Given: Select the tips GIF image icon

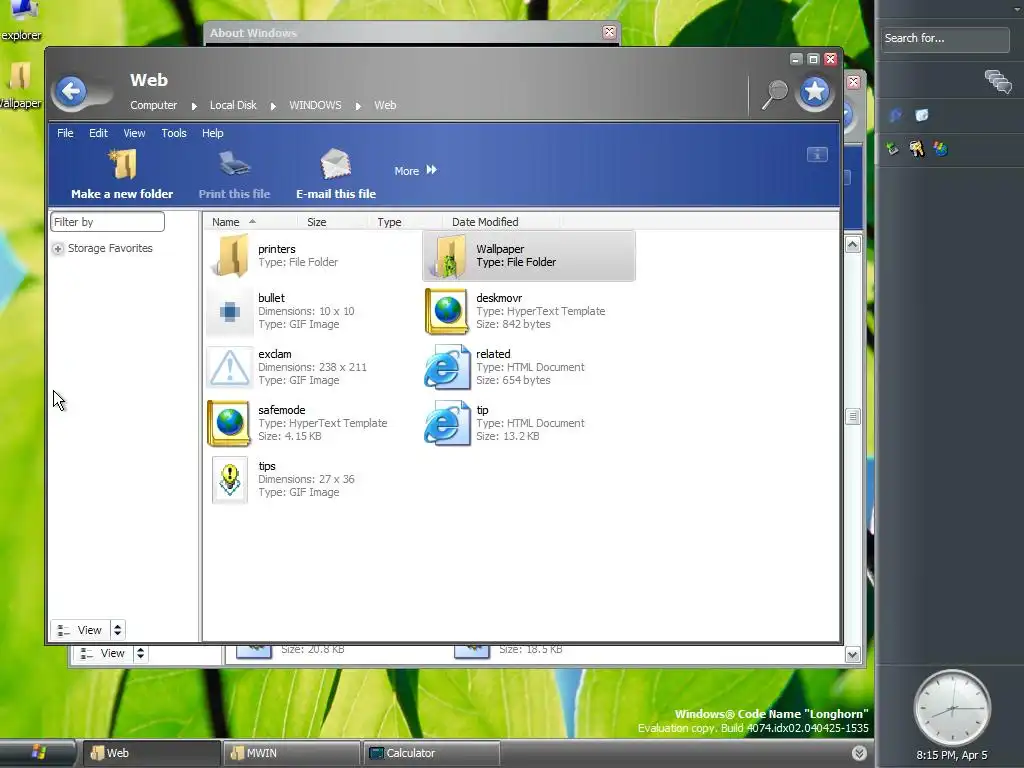Looking at the screenshot, I should pos(229,480).
